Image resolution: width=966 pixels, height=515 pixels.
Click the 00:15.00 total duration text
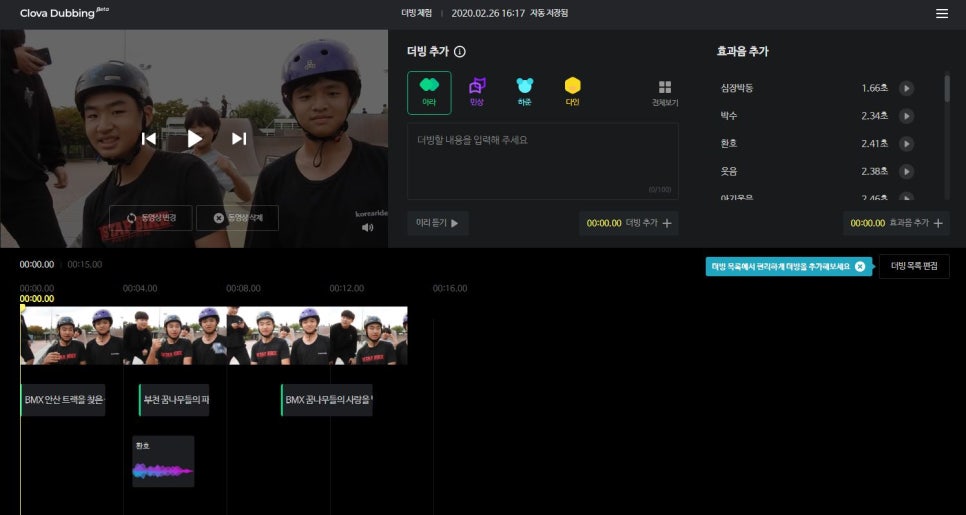tap(85, 264)
